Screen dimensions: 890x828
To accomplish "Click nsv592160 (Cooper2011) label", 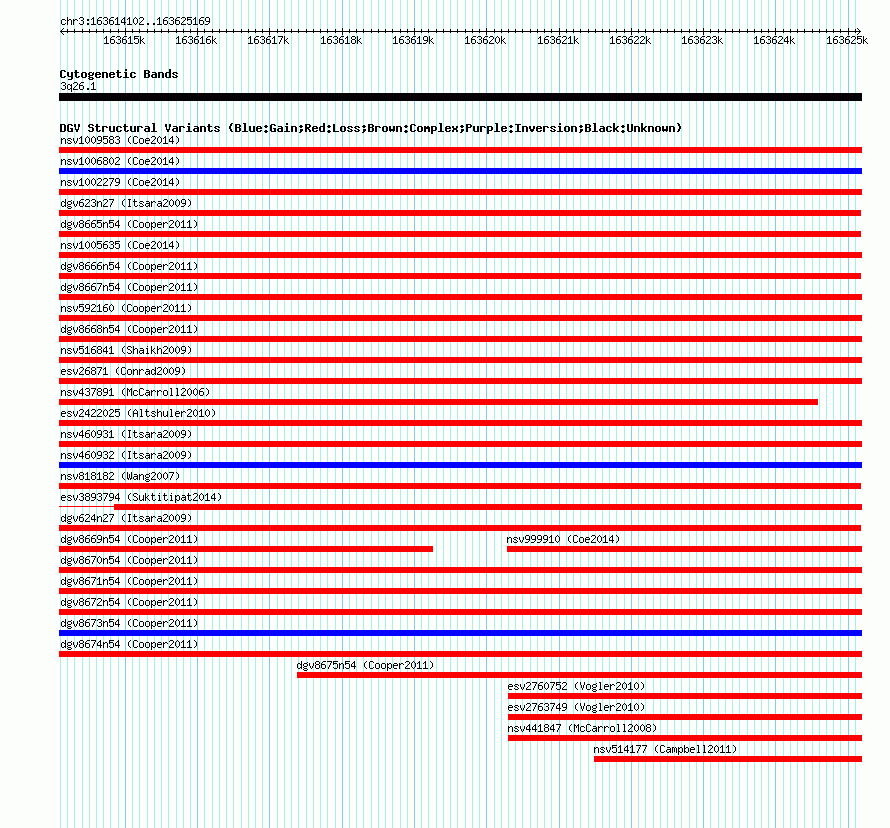I will [126, 308].
